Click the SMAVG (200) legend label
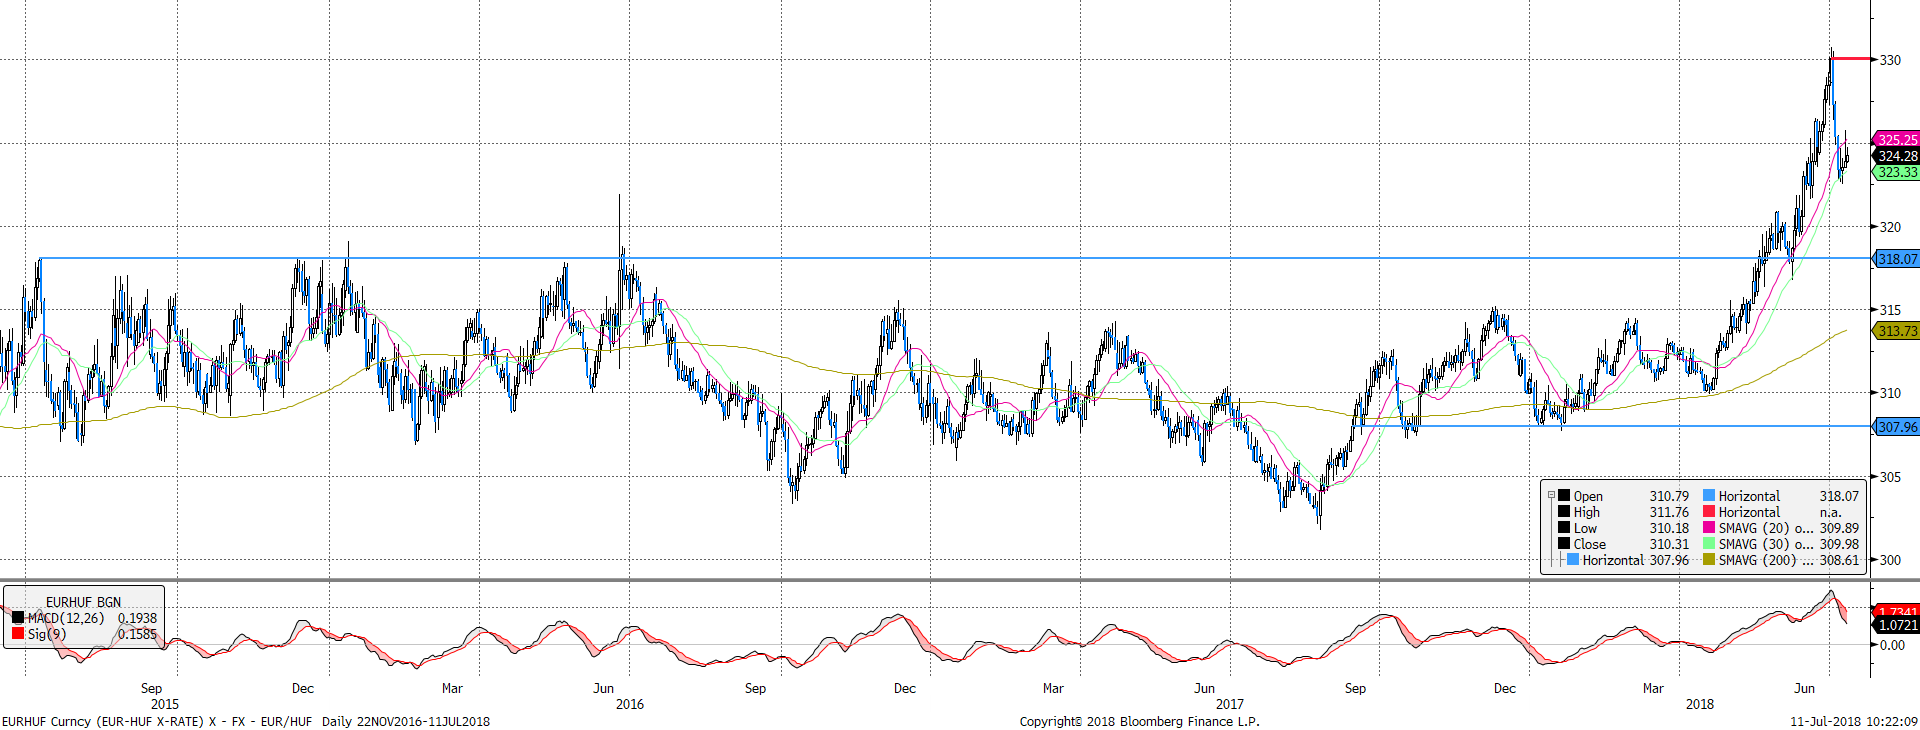This screenshot has height=730, width=1920. click(1765, 560)
